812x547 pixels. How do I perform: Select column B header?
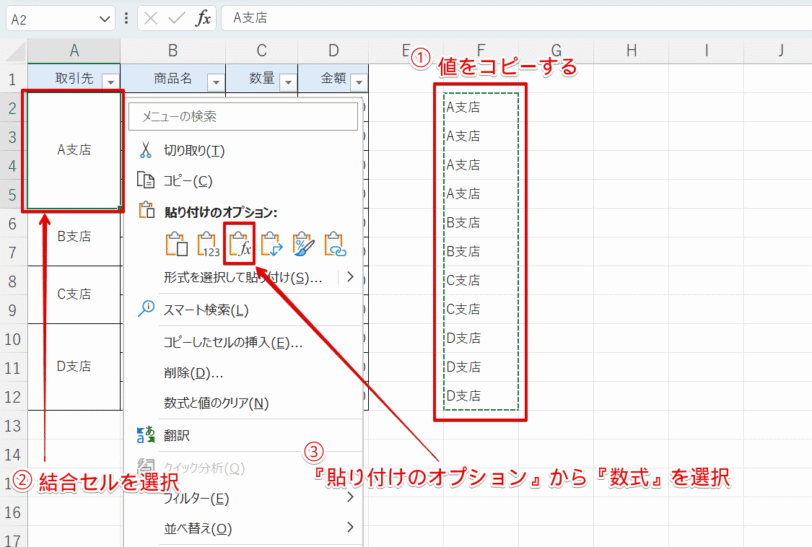click(173, 51)
